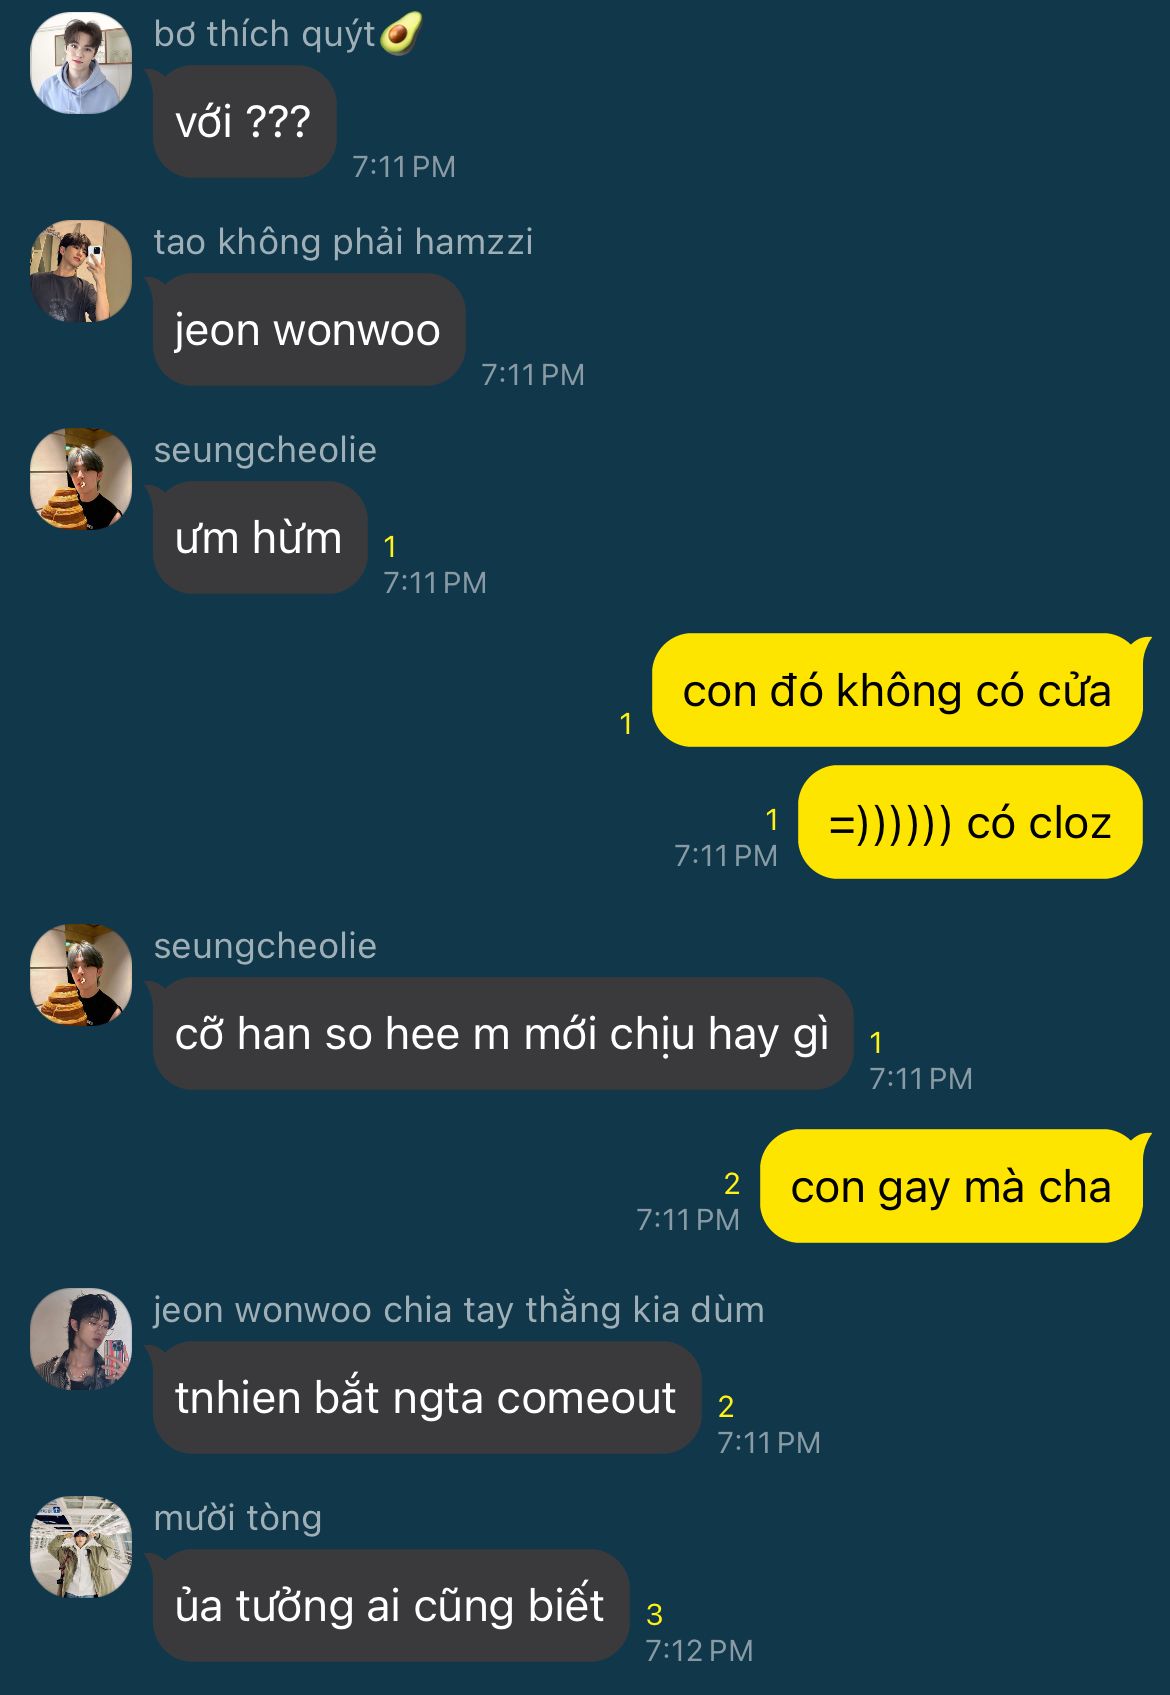Tap the 'con gay mà cha' bubble
Viewport: 1170px width, 1695px height.
pos(951,1186)
